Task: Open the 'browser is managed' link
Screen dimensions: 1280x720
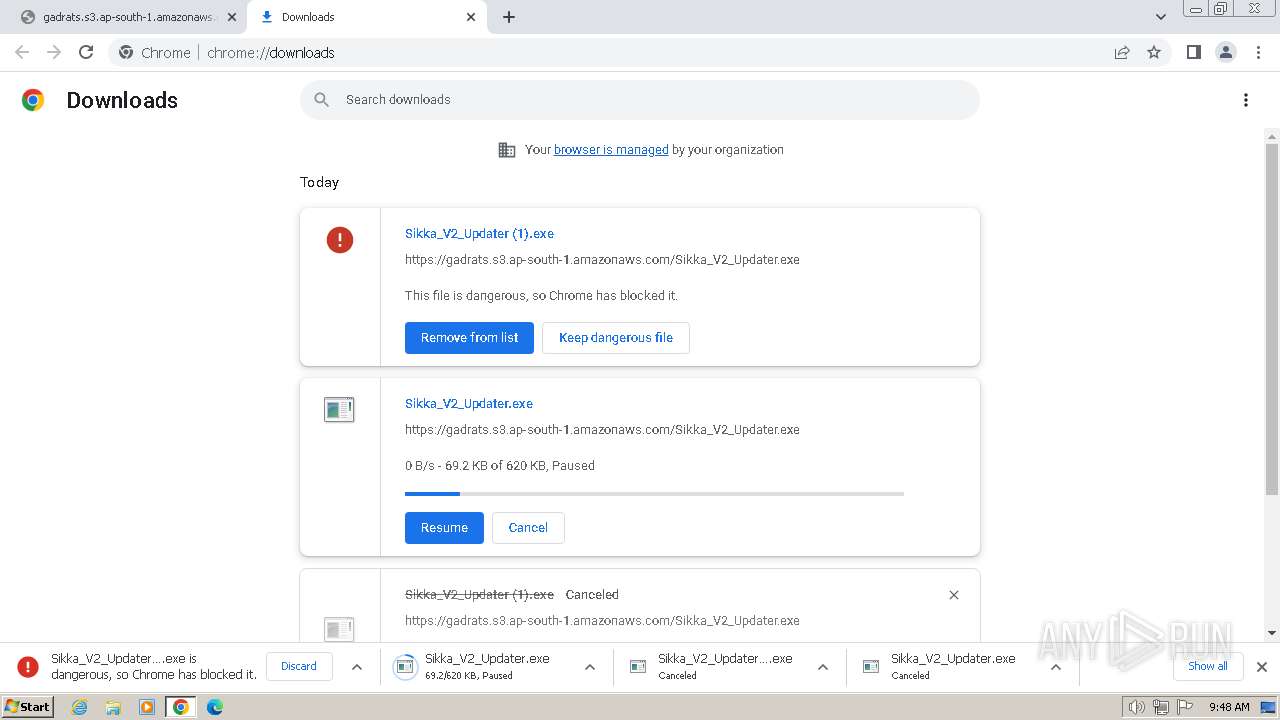Action: click(x=611, y=150)
